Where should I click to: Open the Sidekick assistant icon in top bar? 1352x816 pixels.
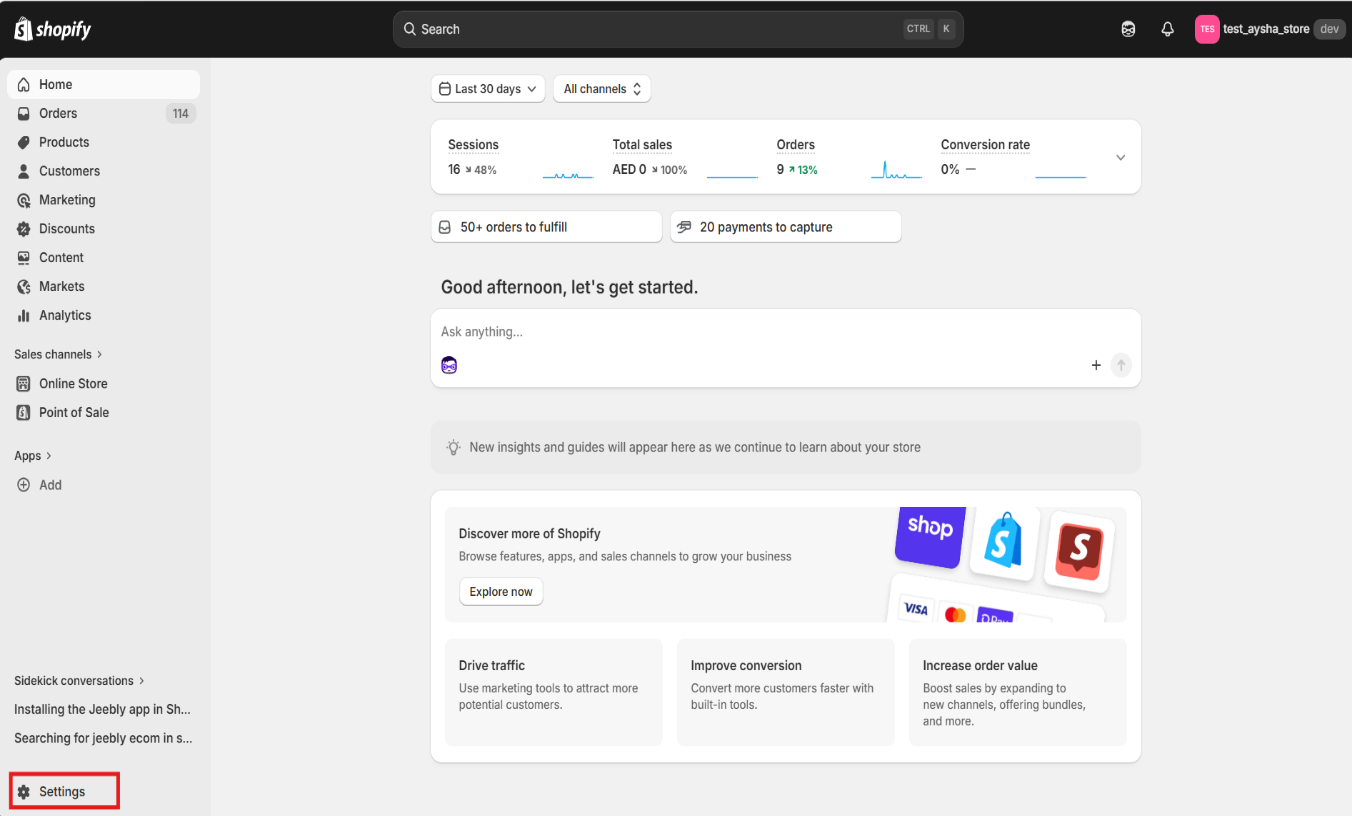point(1128,29)
